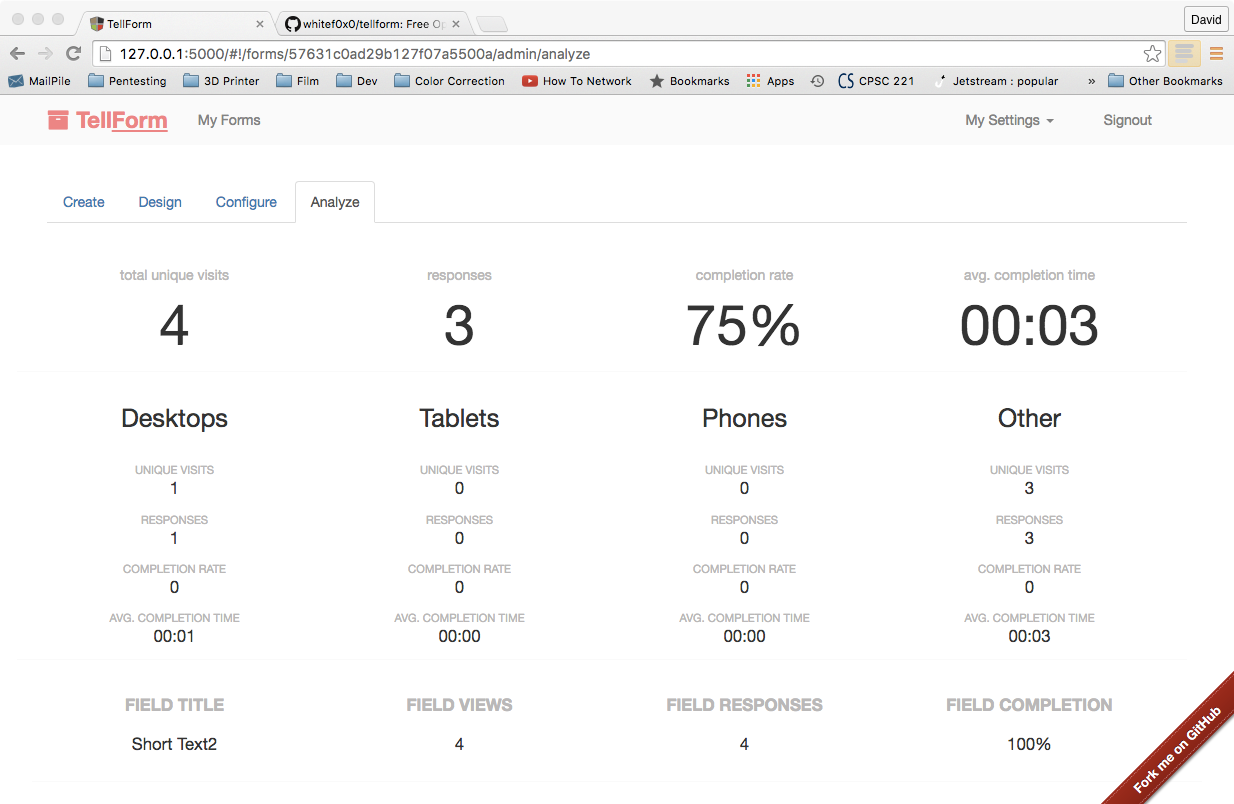Click the browser address bar
The height and width of the screenshot is (804, 1234).
[x=620, y=54]
